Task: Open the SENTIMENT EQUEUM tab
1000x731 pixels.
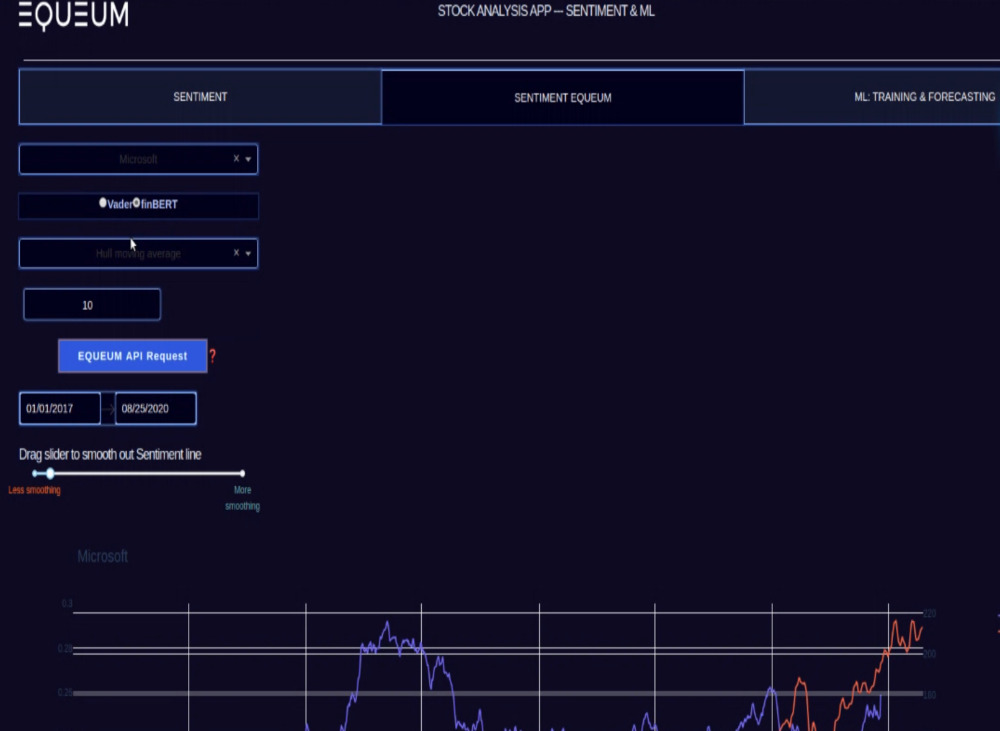Action: tap(562, 98)
